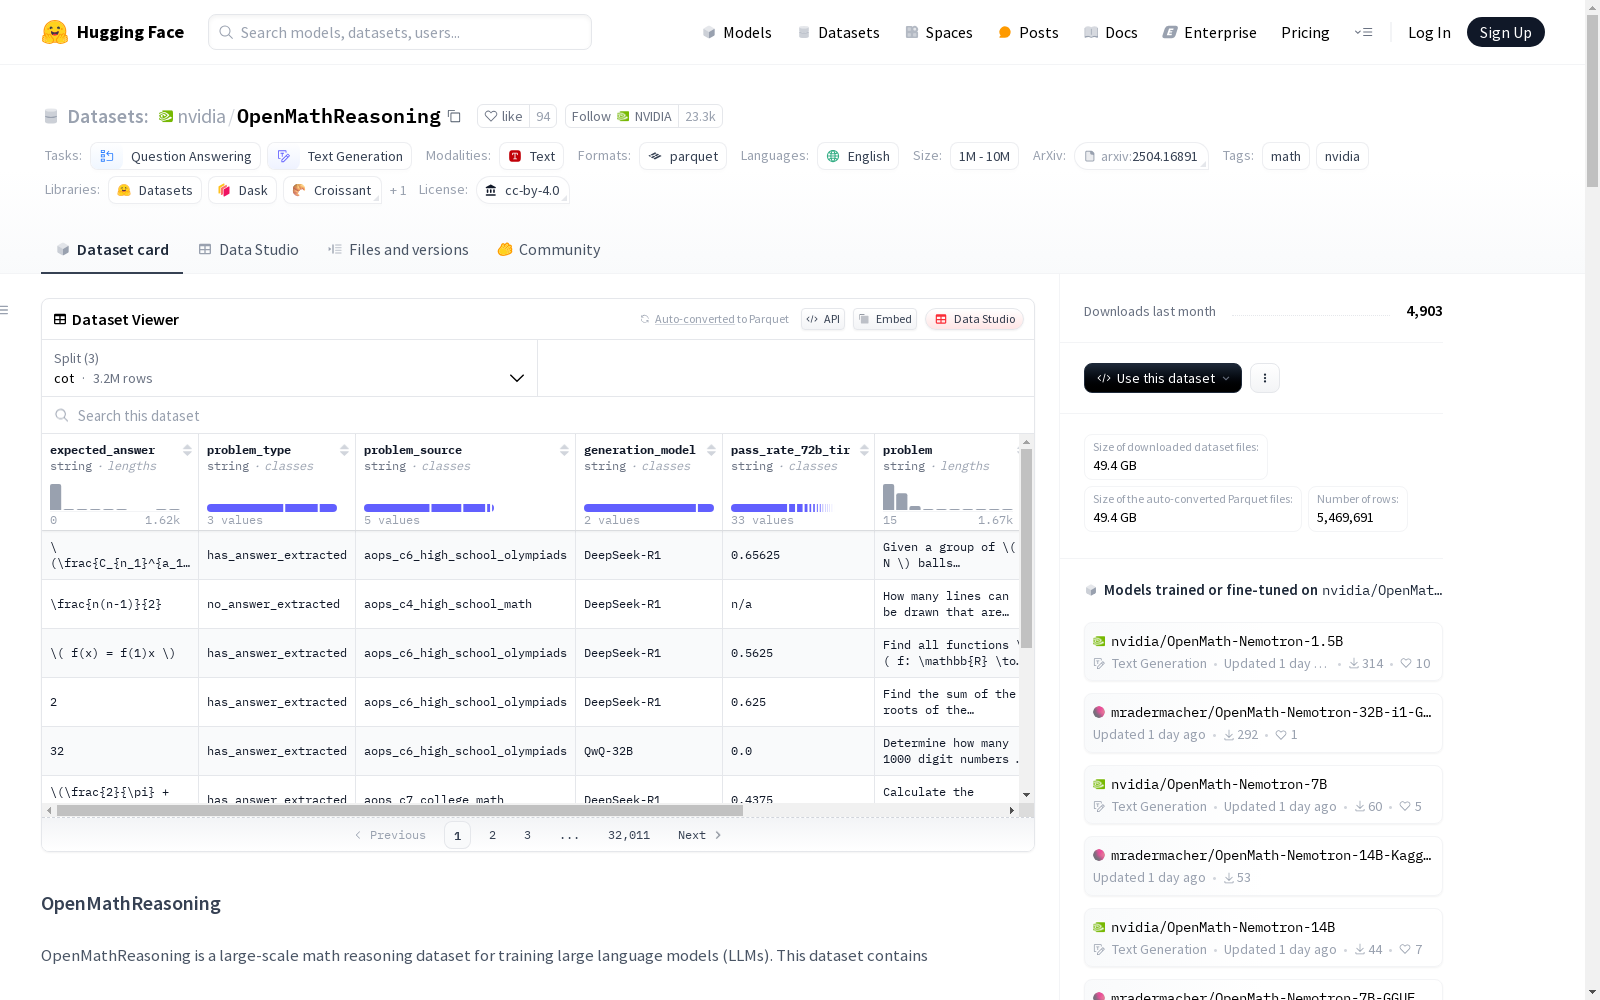
Task: Go to page 3 of the dataset
Action: pyautogui.click(x=527, y=835)
